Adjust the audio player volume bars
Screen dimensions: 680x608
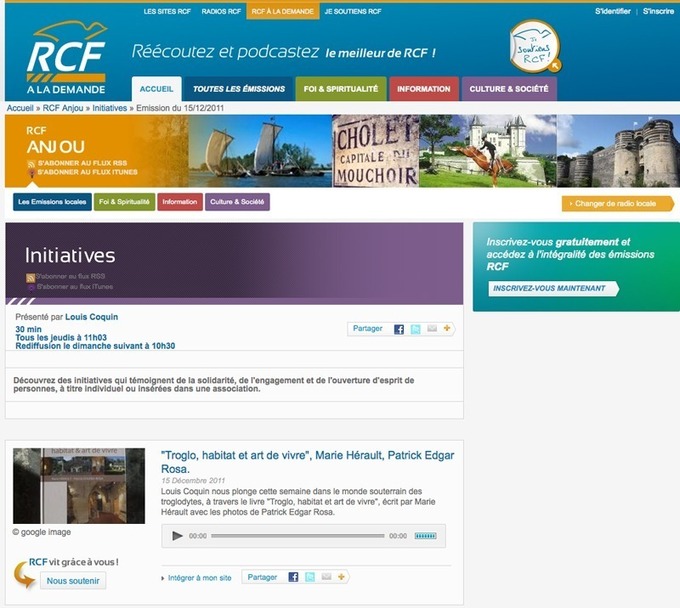point(425,536)
